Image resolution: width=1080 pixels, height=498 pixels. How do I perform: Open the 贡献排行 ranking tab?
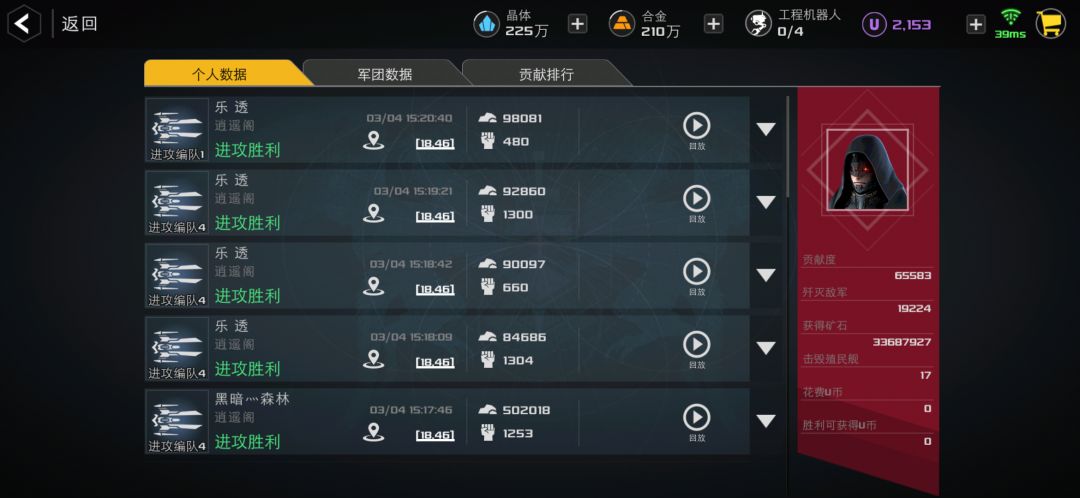tap(546, 74)
